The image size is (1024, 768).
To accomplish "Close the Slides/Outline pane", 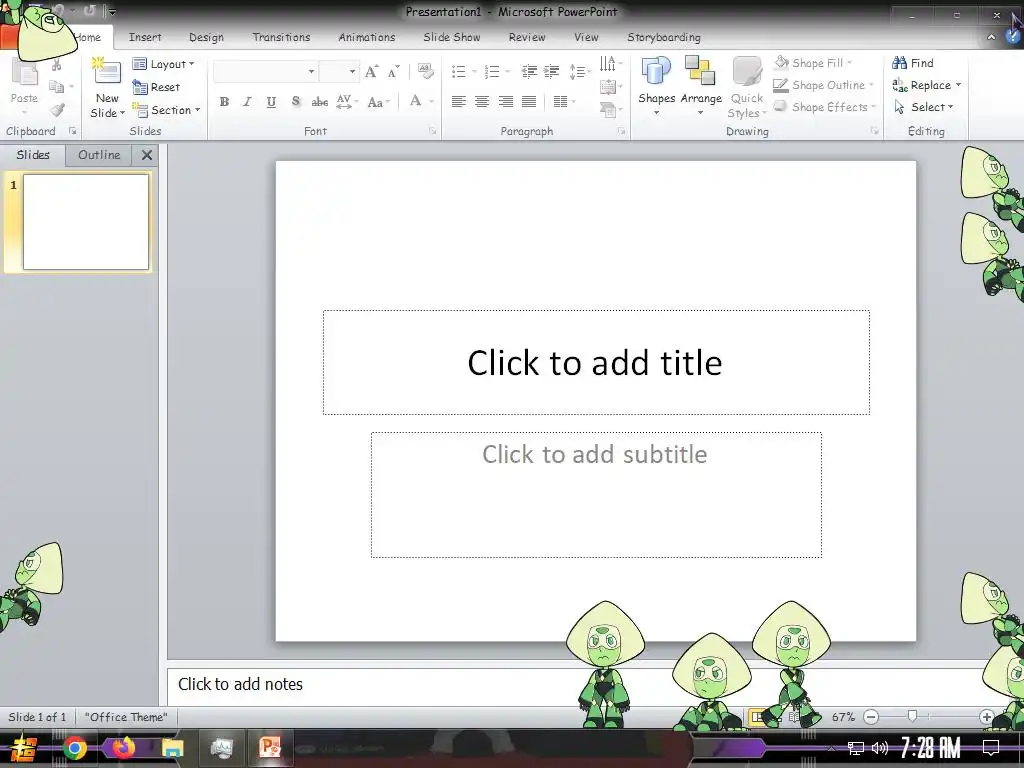I will point(147,155).
